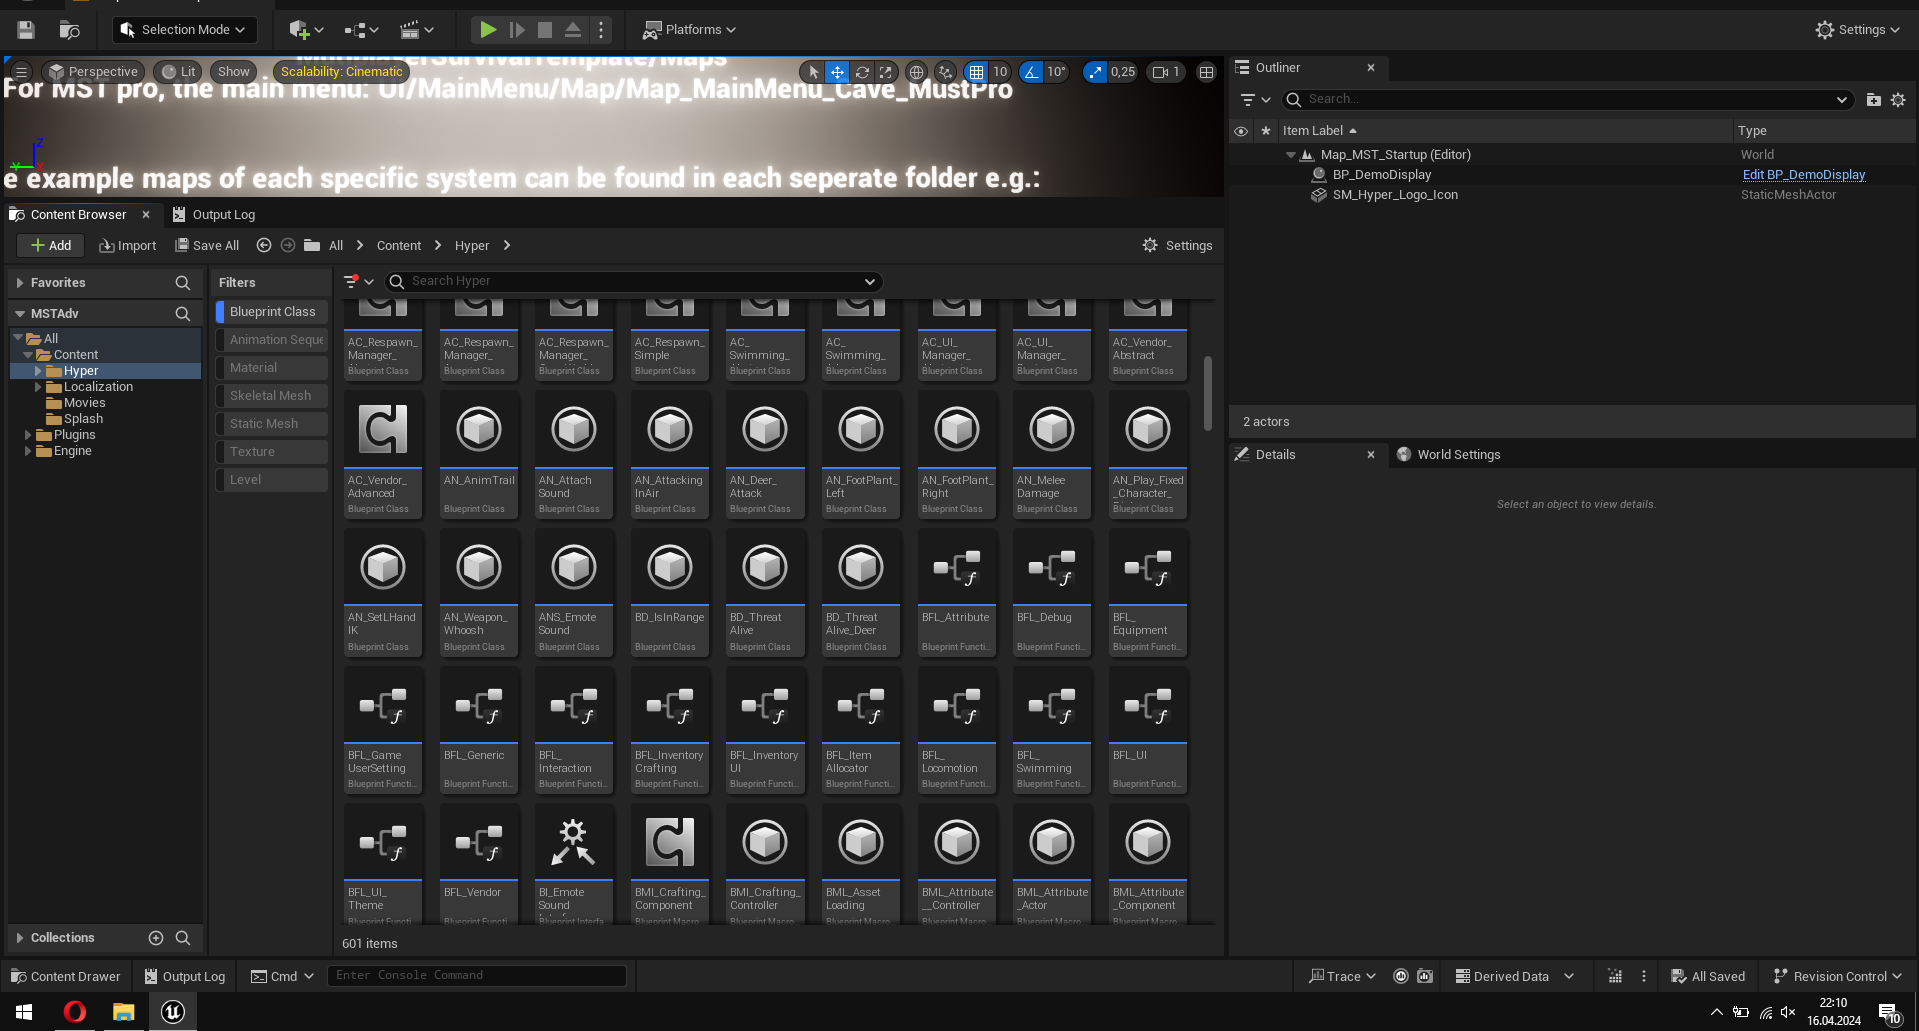This screenshot has width=1919, height=1031.
Task: Expand the Plugins folder in tree
Action: pos(28,435)
